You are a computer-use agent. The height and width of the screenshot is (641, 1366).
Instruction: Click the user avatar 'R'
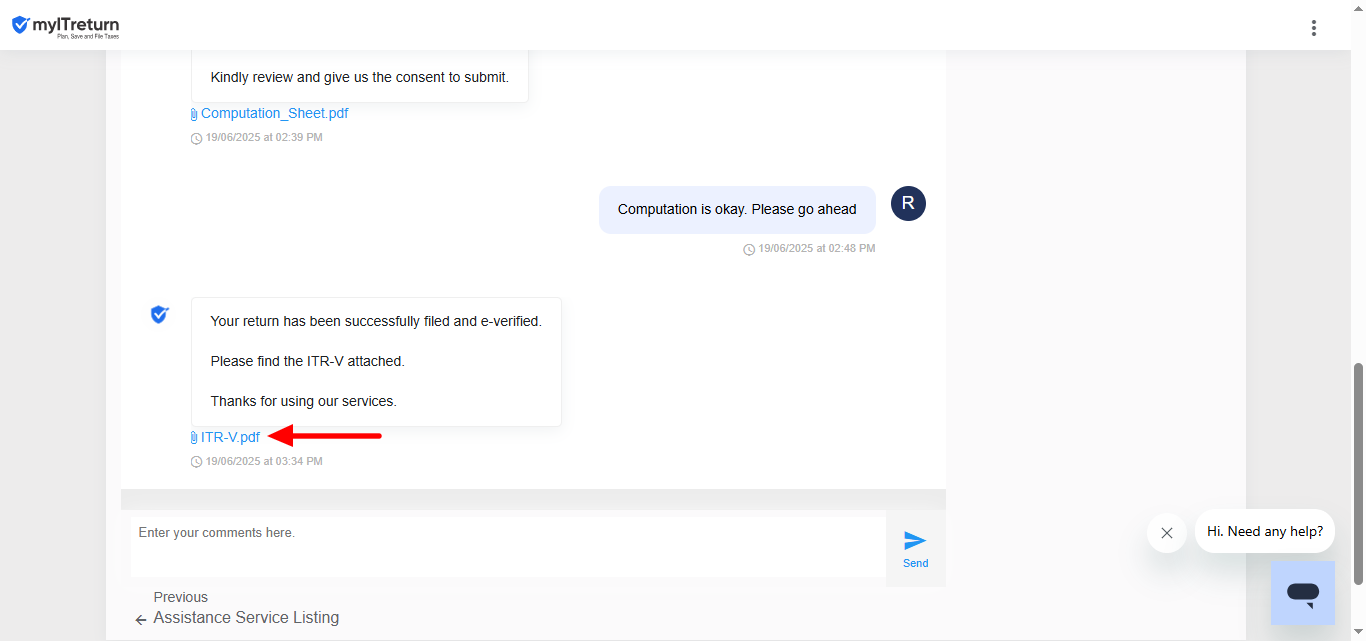click(x=908, y=204)
